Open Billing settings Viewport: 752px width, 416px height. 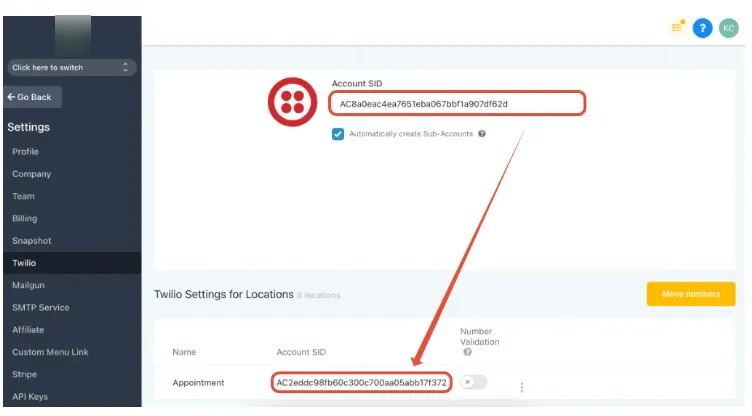24,218
